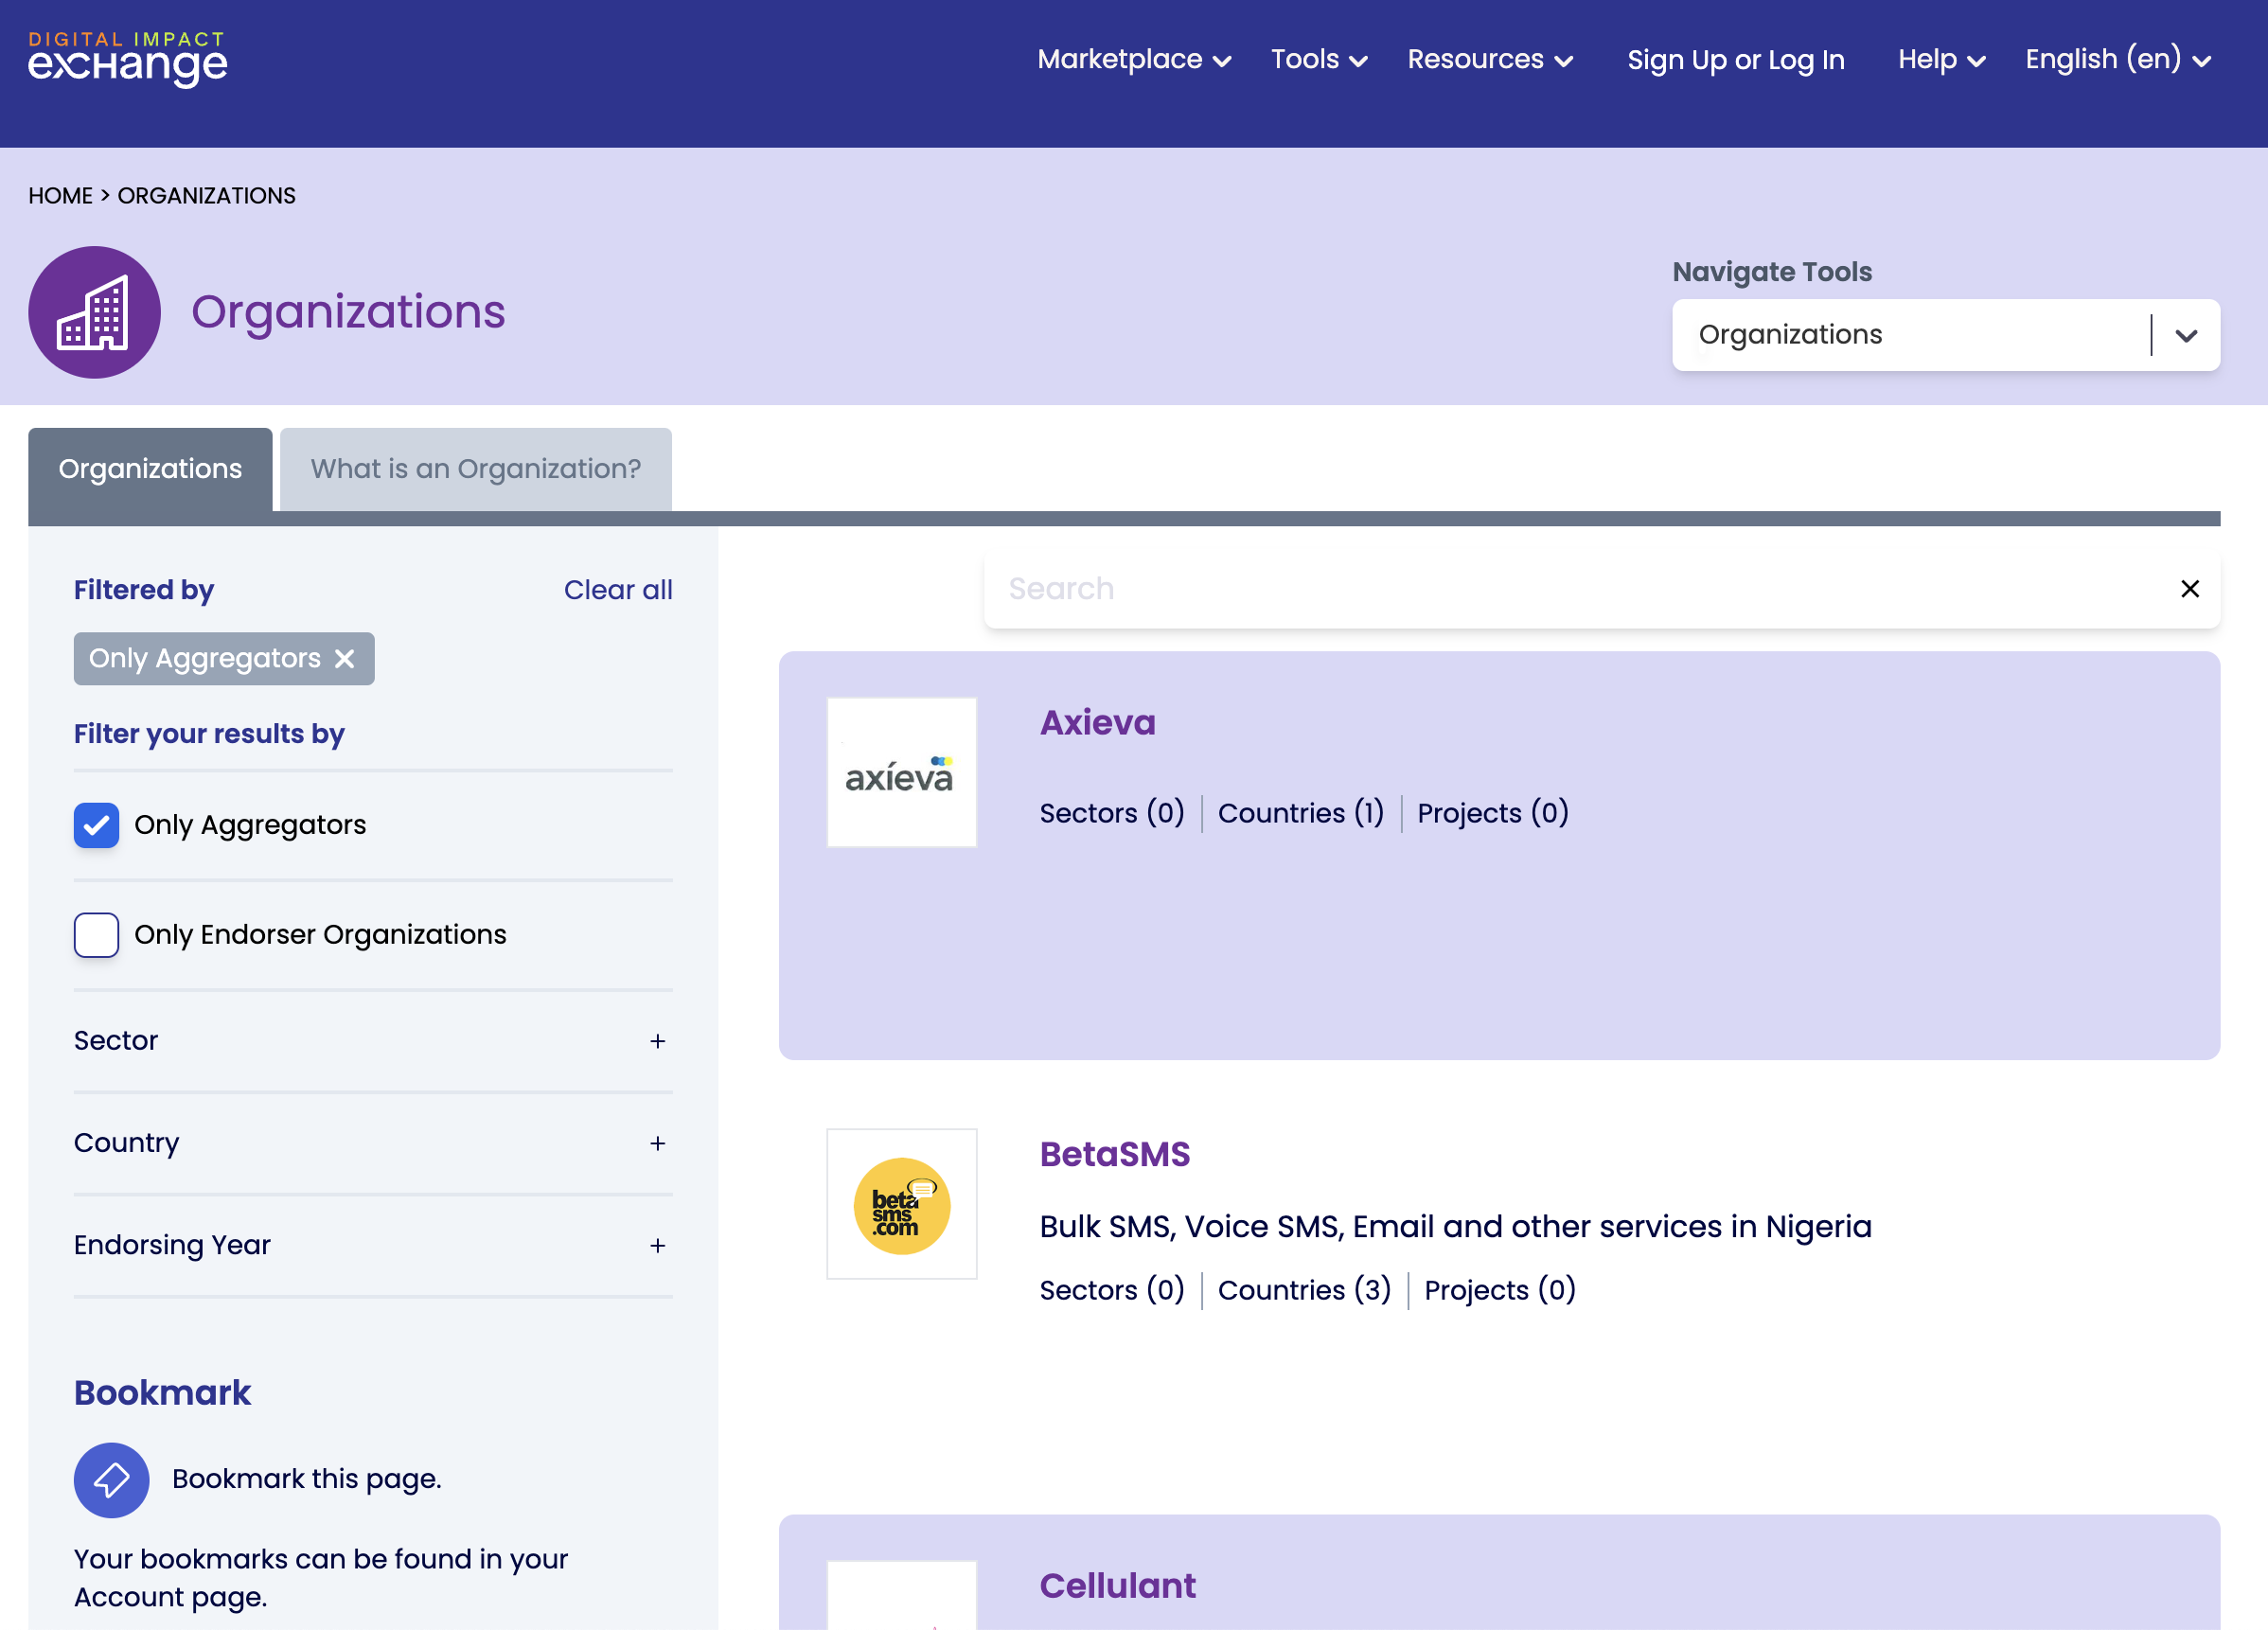
Task: Open the Axieva organization title
Action: click(x=1097, y=722)
